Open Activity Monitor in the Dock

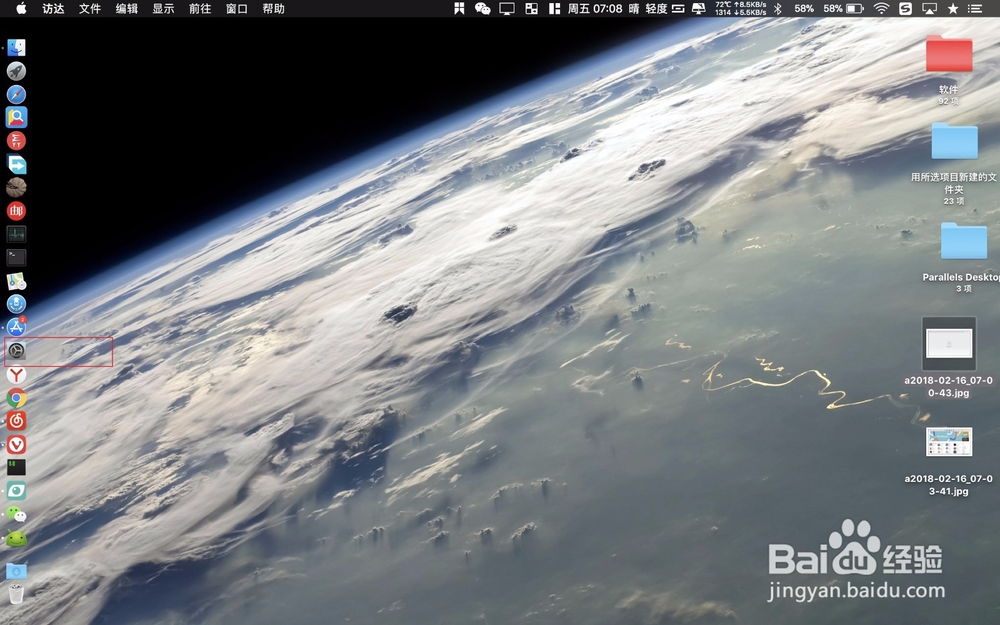pyautogui.click(x=16, y=234)
